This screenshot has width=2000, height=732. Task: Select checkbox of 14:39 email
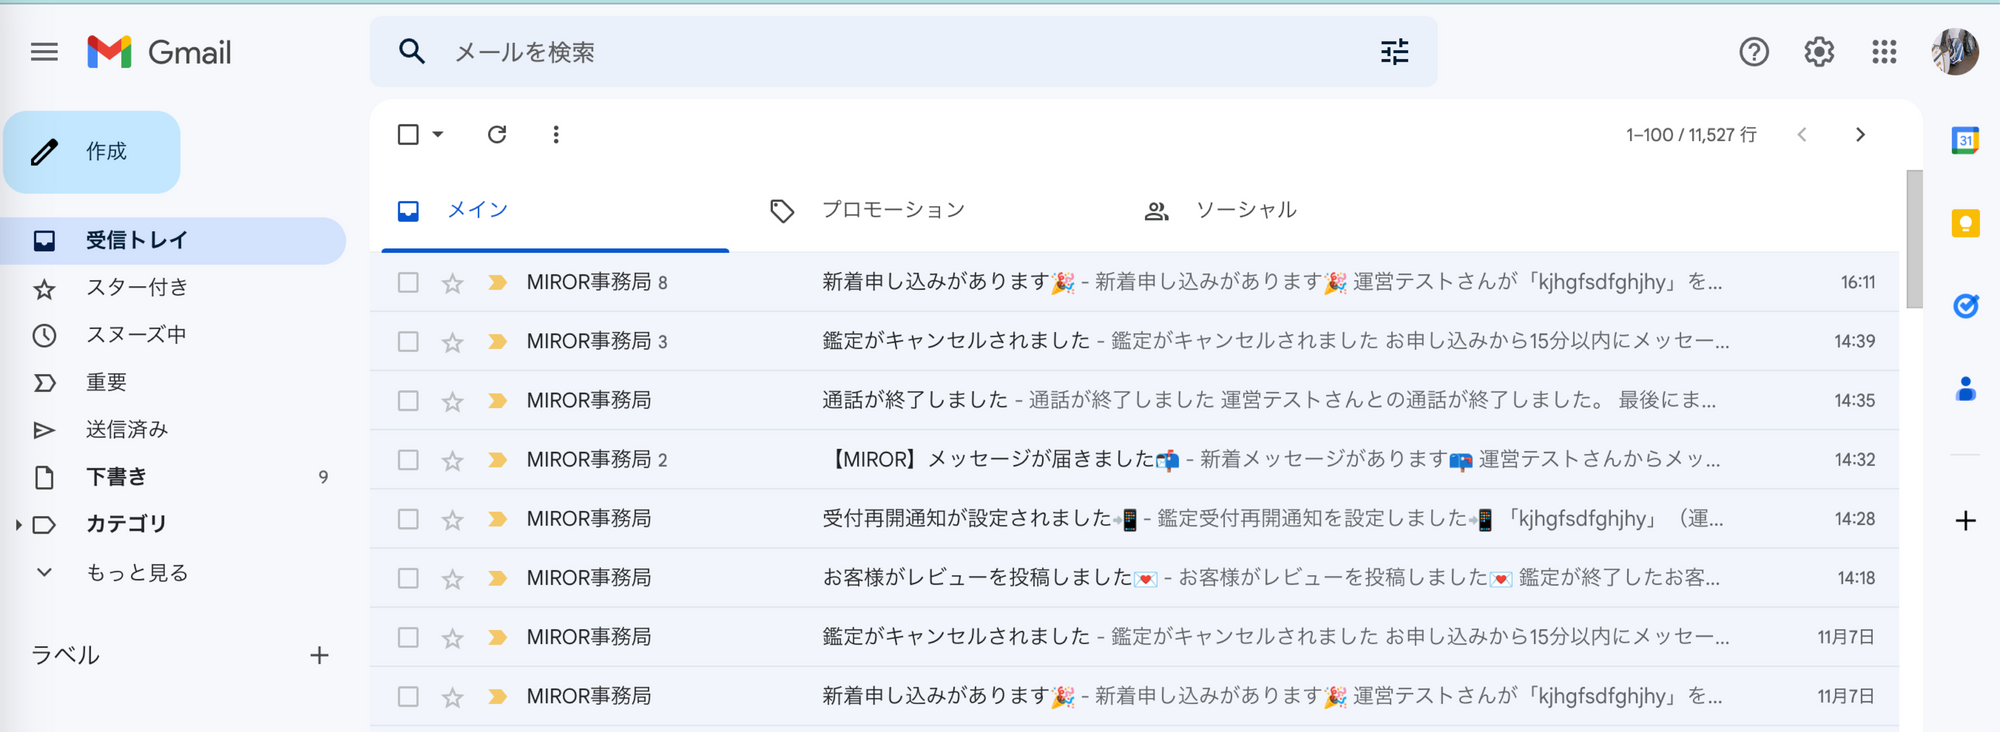click(x=408, y=342)
